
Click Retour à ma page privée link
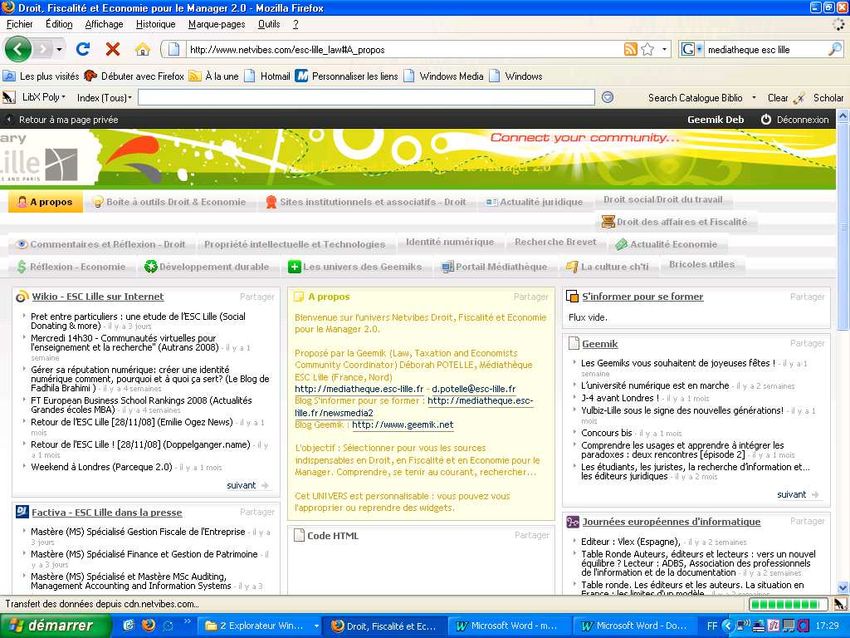tap(68, 120)
